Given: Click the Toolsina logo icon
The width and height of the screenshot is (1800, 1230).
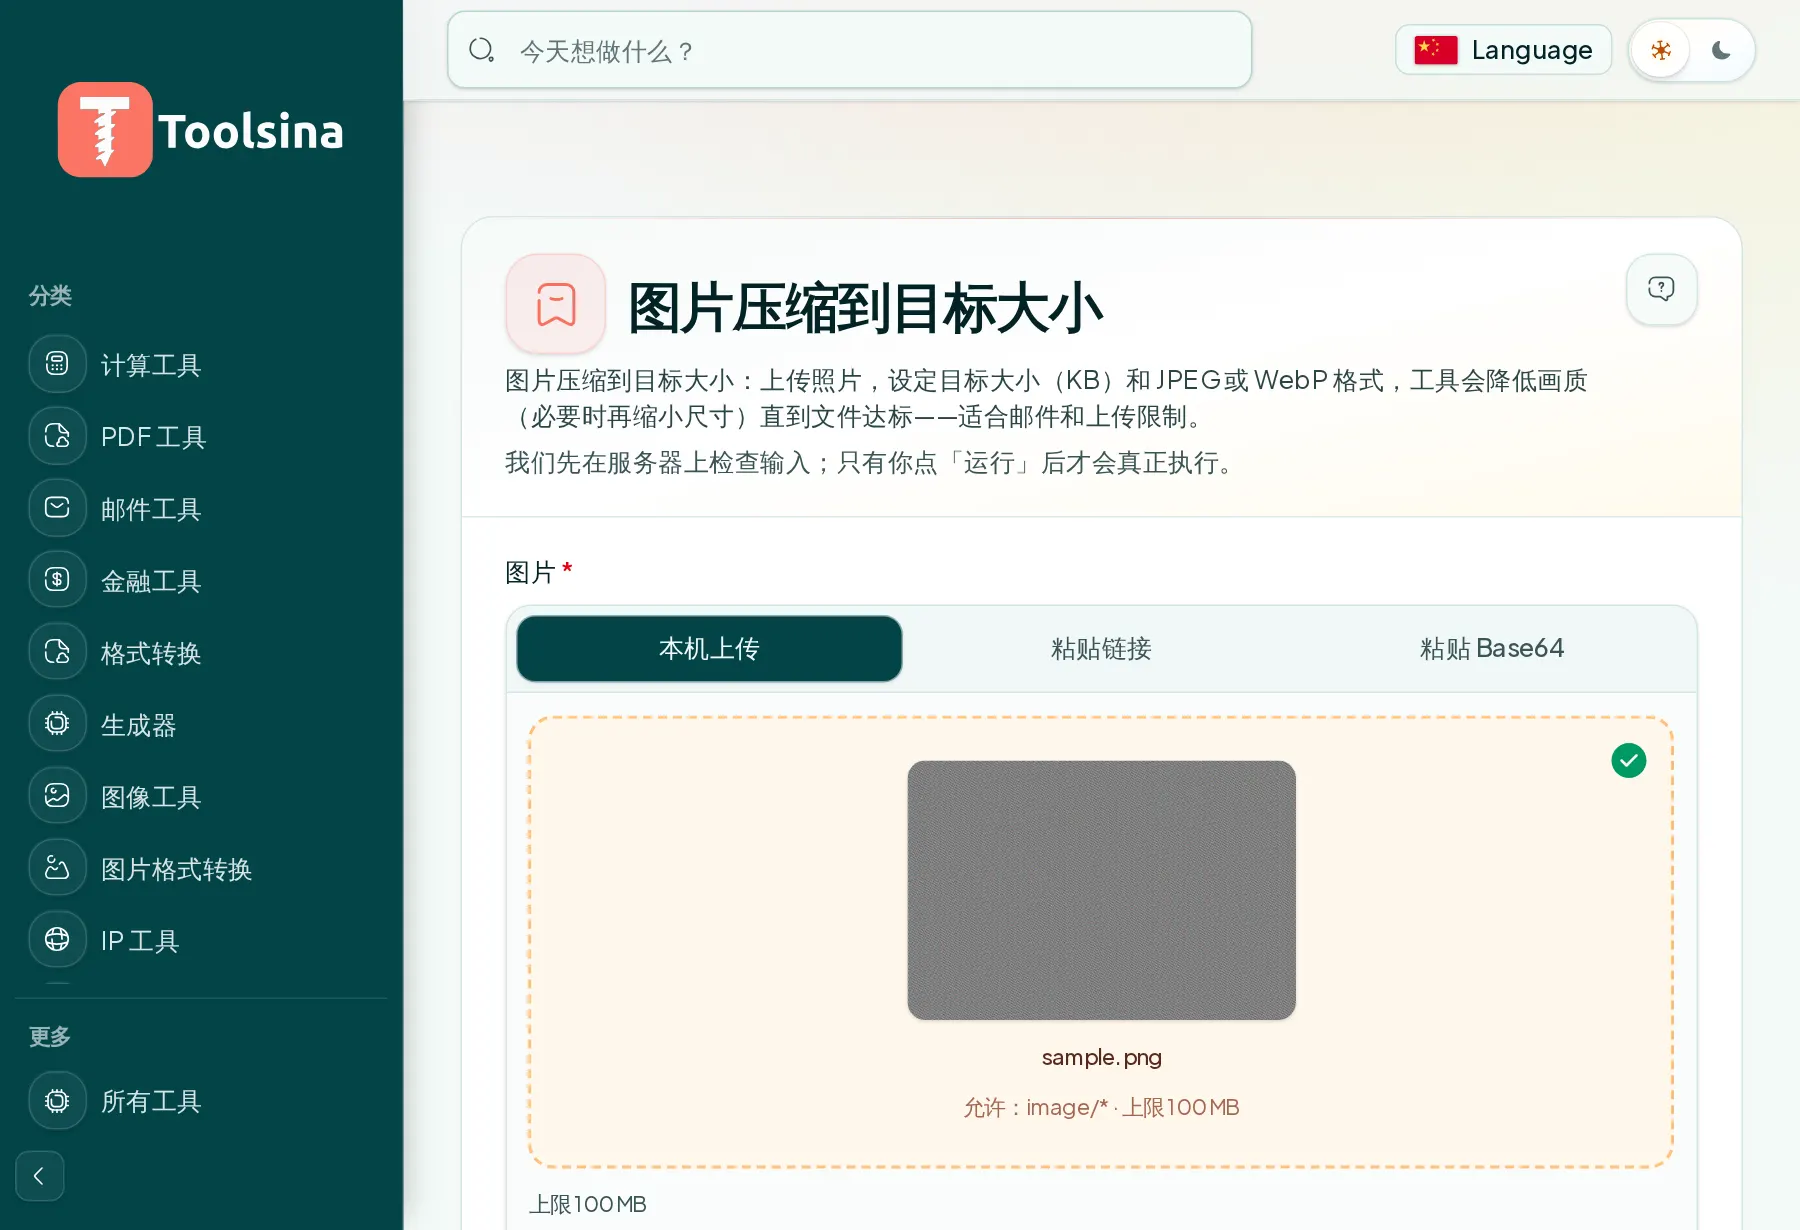Looking at the screenshot, I should [x=105, y=130].
